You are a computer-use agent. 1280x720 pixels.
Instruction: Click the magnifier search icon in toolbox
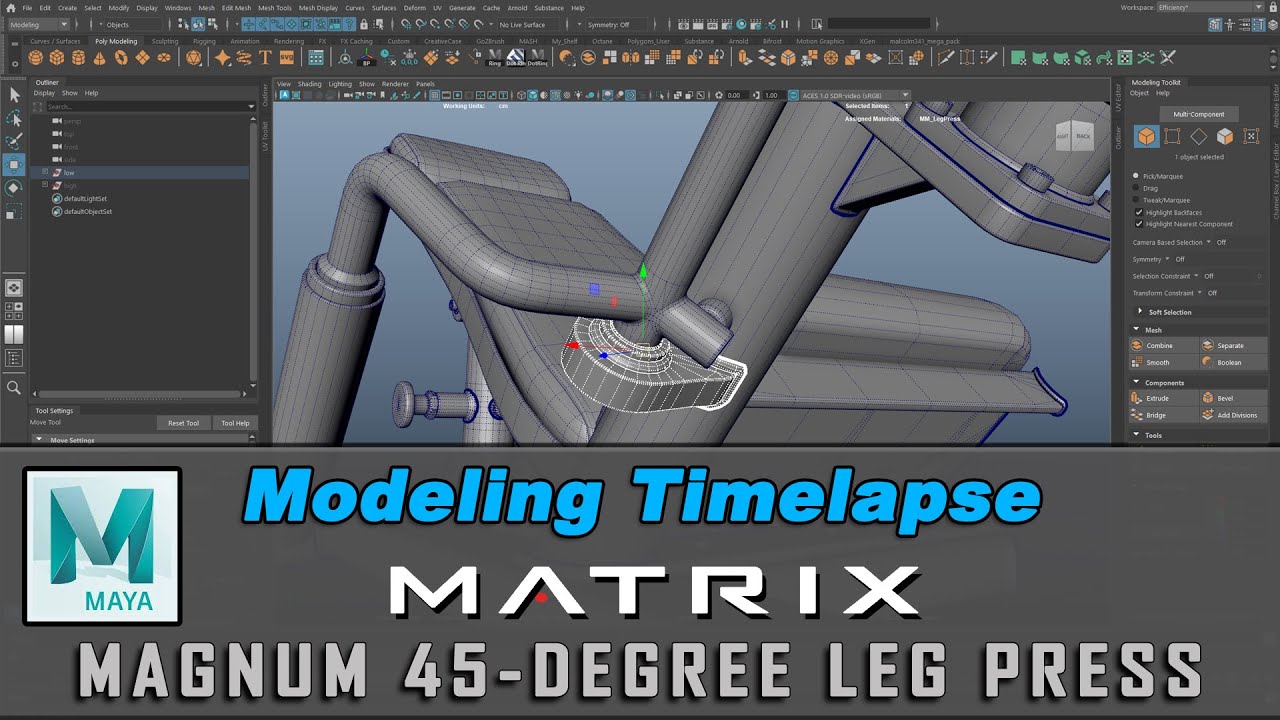(x=14, y=387)
